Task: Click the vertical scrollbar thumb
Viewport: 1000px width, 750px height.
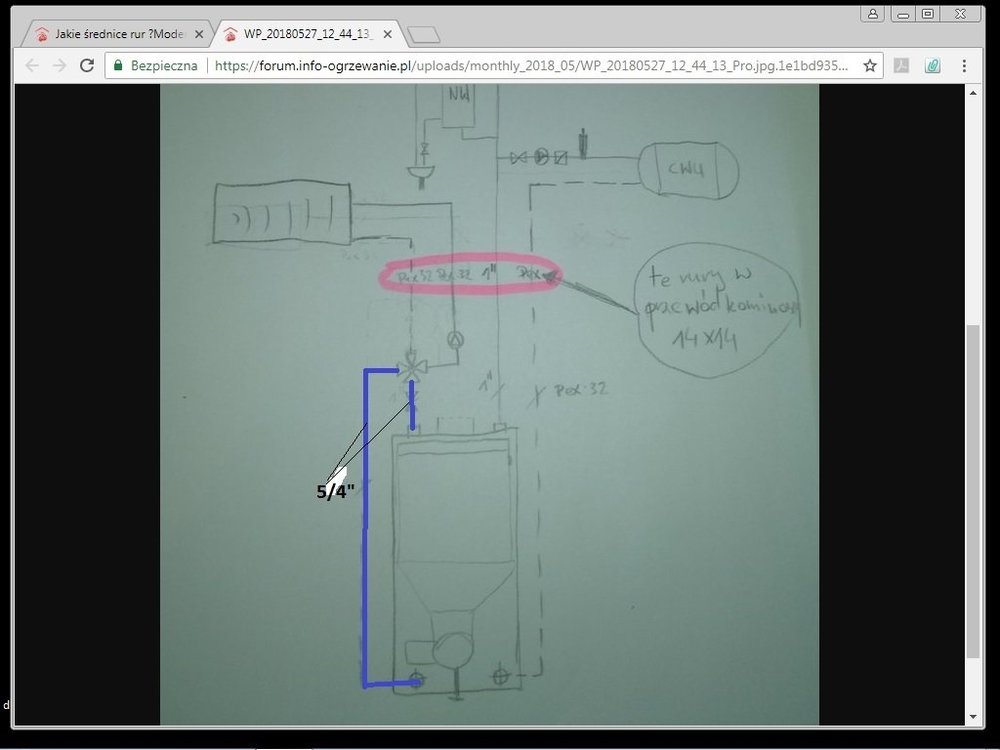Action: tap(974, 490)
